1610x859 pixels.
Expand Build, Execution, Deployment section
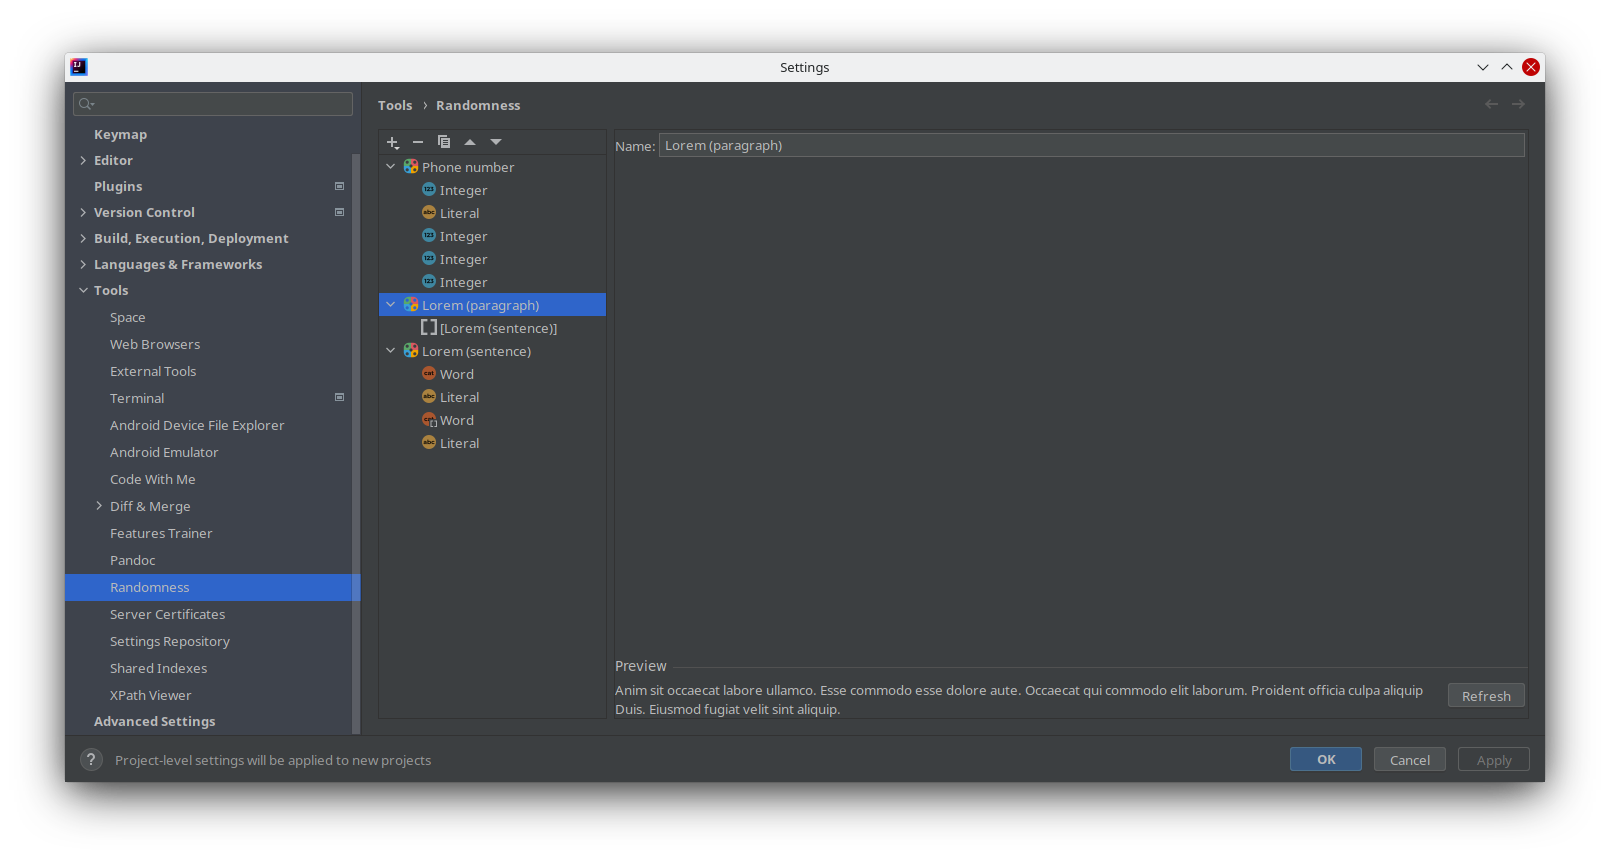coord(83,238)
